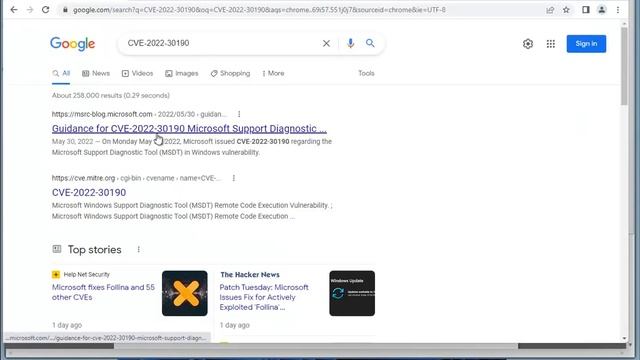Start voice search with microphone icon
Screen dimensions: 640x360
click(x=350, y=43)
